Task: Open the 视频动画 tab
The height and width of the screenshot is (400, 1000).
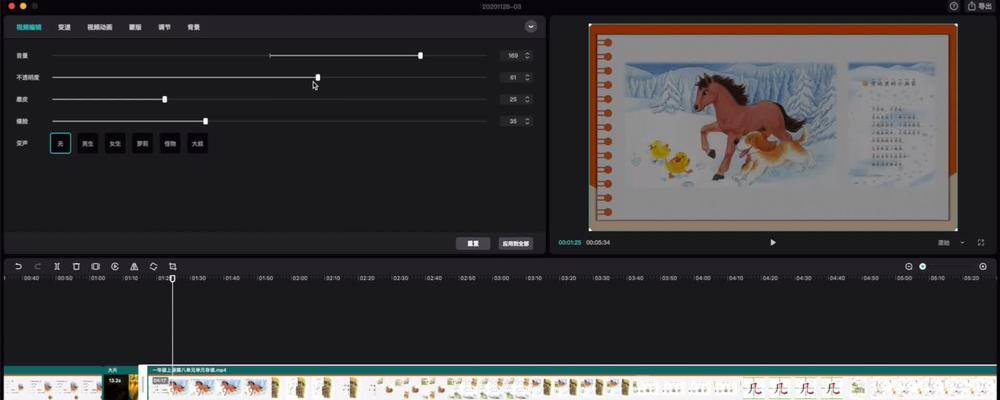Action: click(99, 27)
